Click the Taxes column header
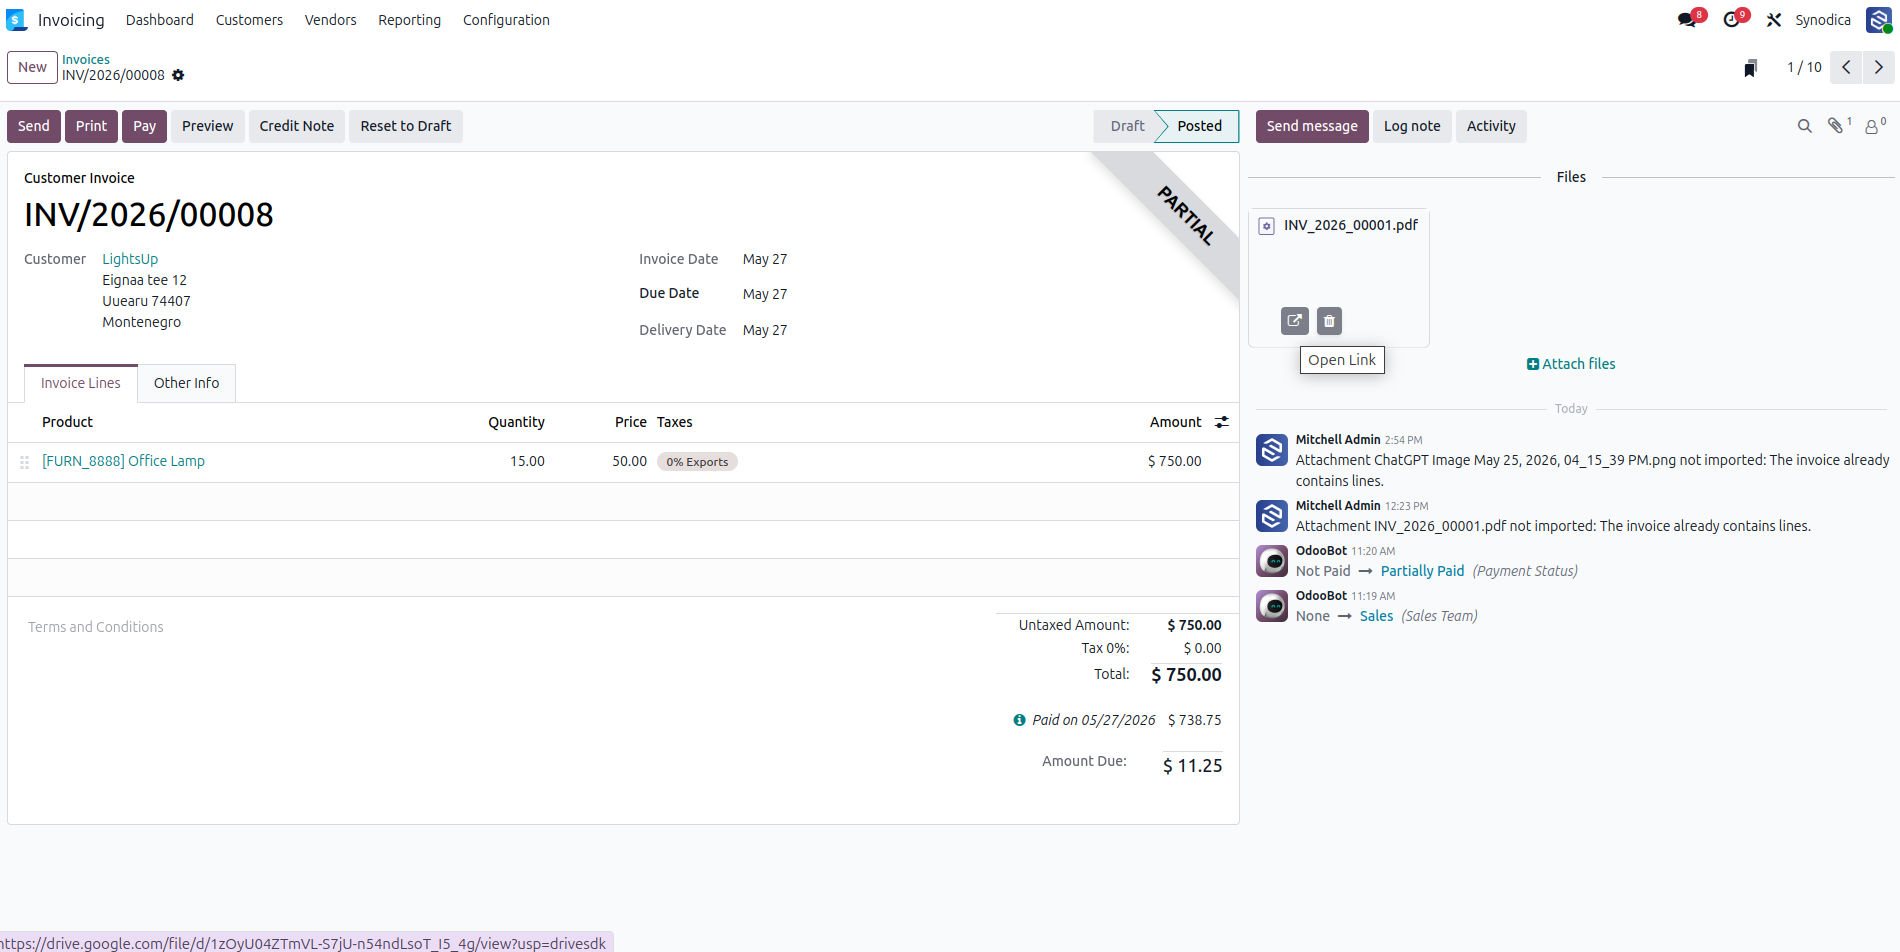The image size is (1900, 952). 674,422
